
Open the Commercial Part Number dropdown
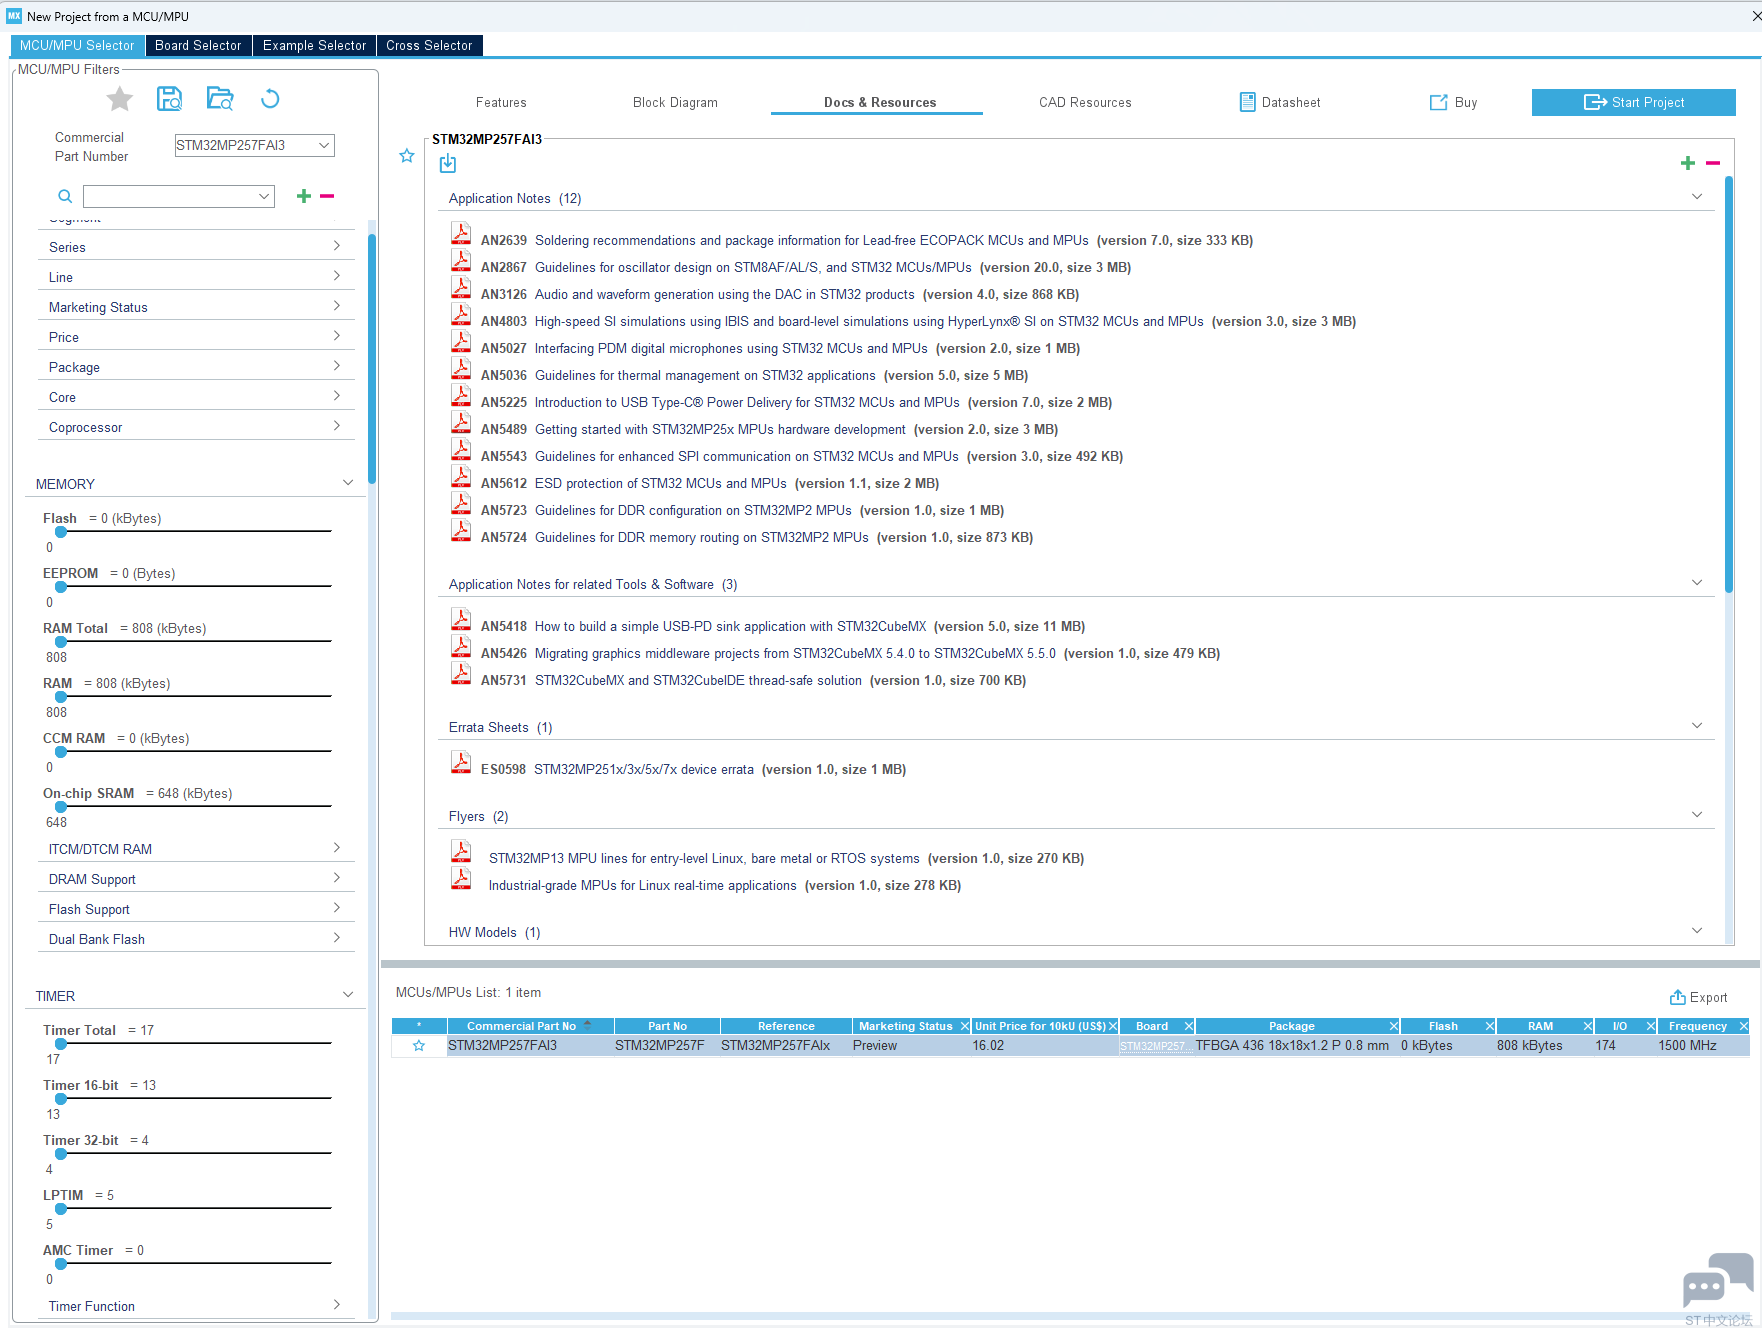point(324,145)
